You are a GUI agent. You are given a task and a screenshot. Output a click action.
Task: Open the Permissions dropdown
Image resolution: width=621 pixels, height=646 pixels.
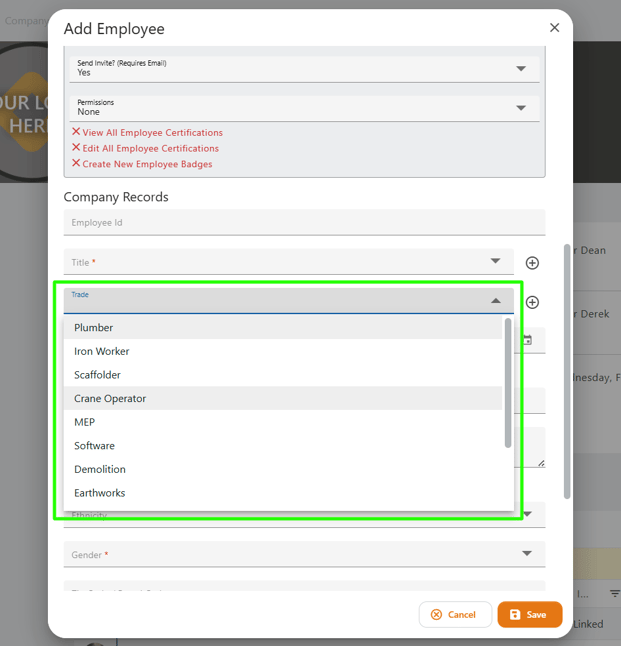[x=520, y=108]
